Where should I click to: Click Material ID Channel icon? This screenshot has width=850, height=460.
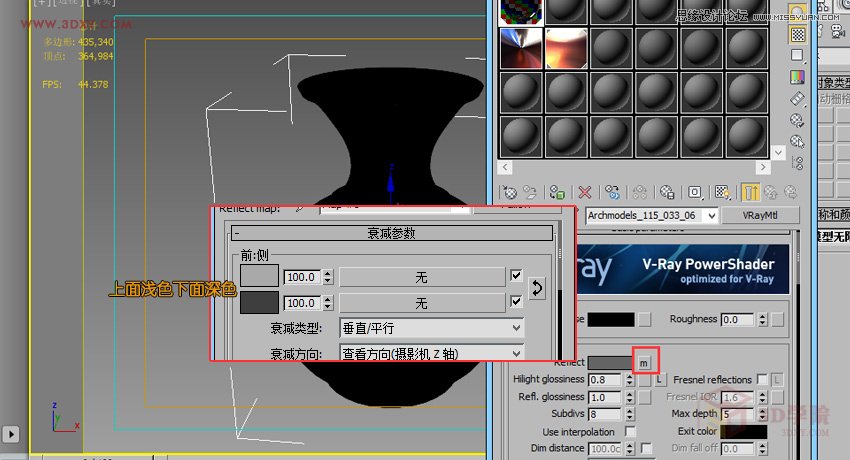pos(694,192)
